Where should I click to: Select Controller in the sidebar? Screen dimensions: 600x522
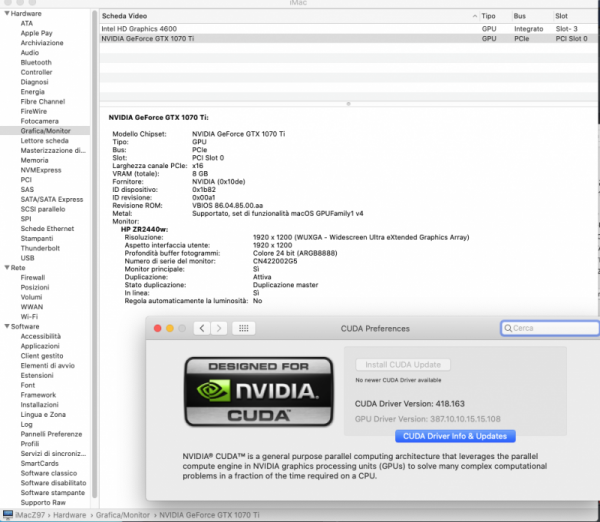point(36,72)
